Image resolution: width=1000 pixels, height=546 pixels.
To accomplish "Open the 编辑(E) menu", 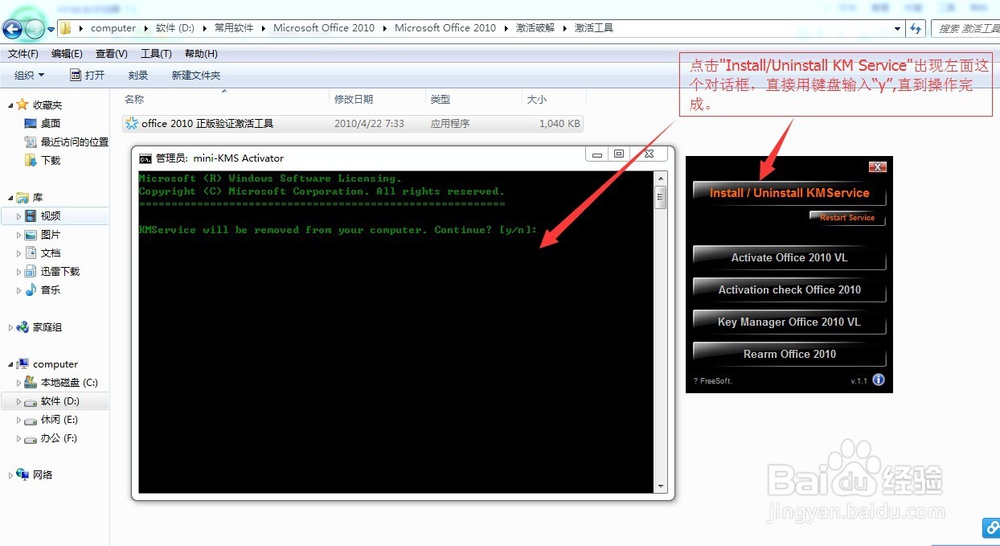I will [67, 54].
